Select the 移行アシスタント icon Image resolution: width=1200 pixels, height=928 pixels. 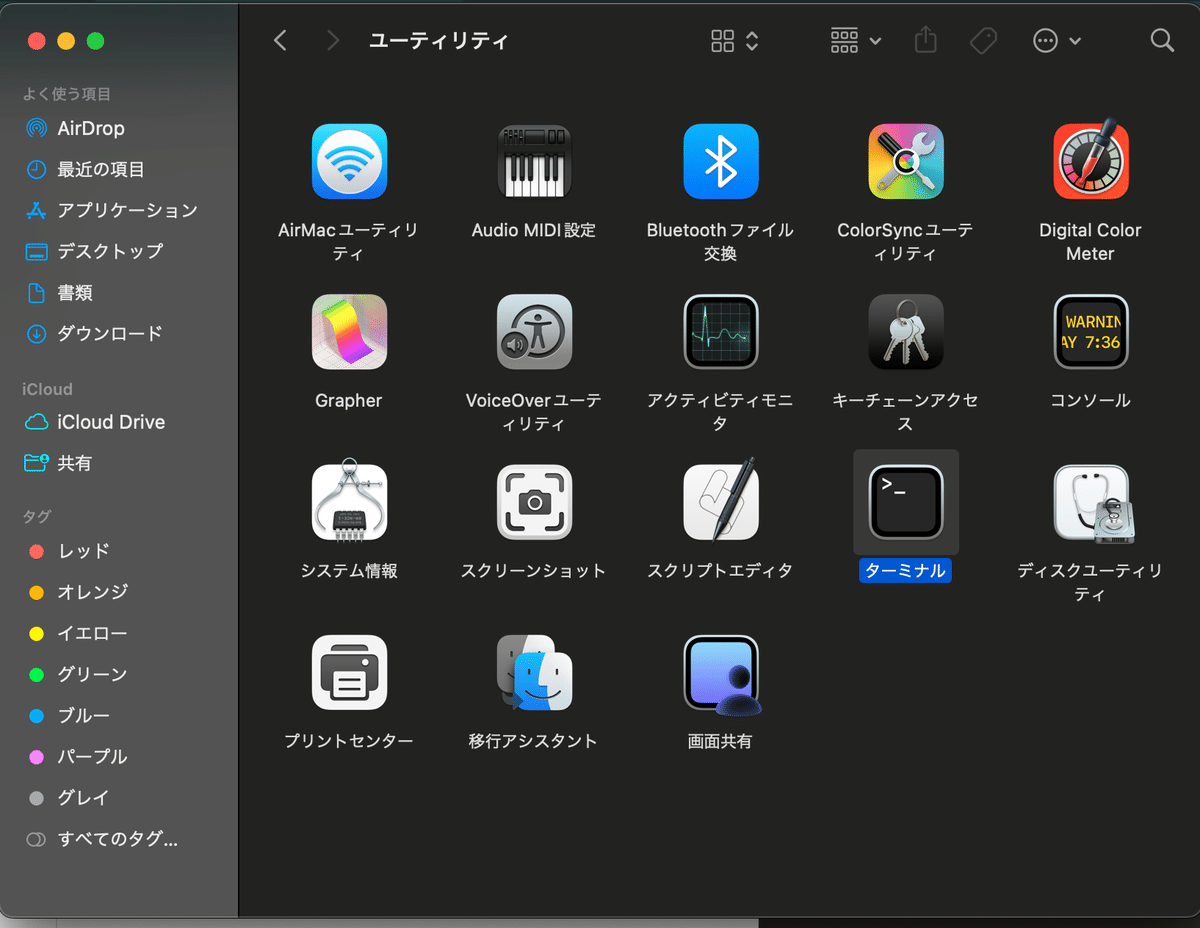(534, 673)
